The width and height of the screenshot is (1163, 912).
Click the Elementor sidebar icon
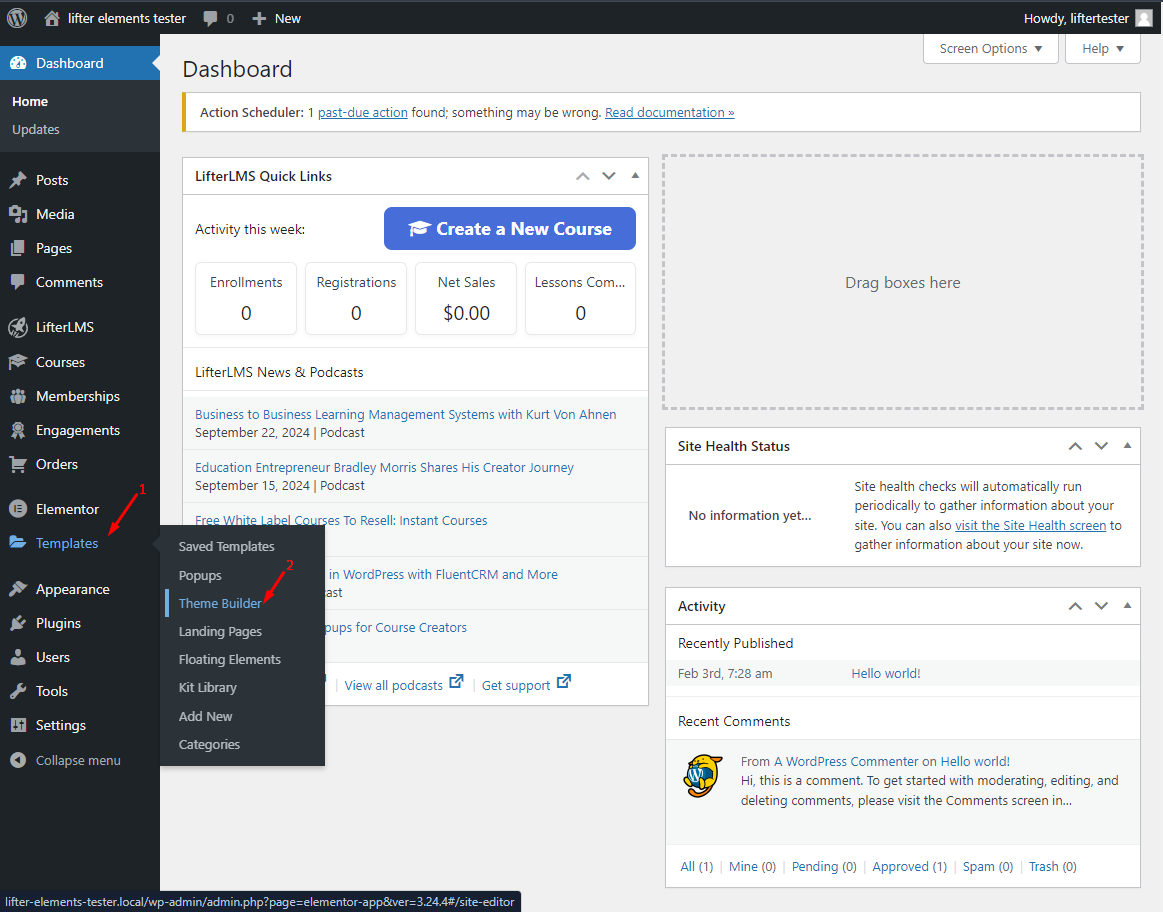point(23,508)
